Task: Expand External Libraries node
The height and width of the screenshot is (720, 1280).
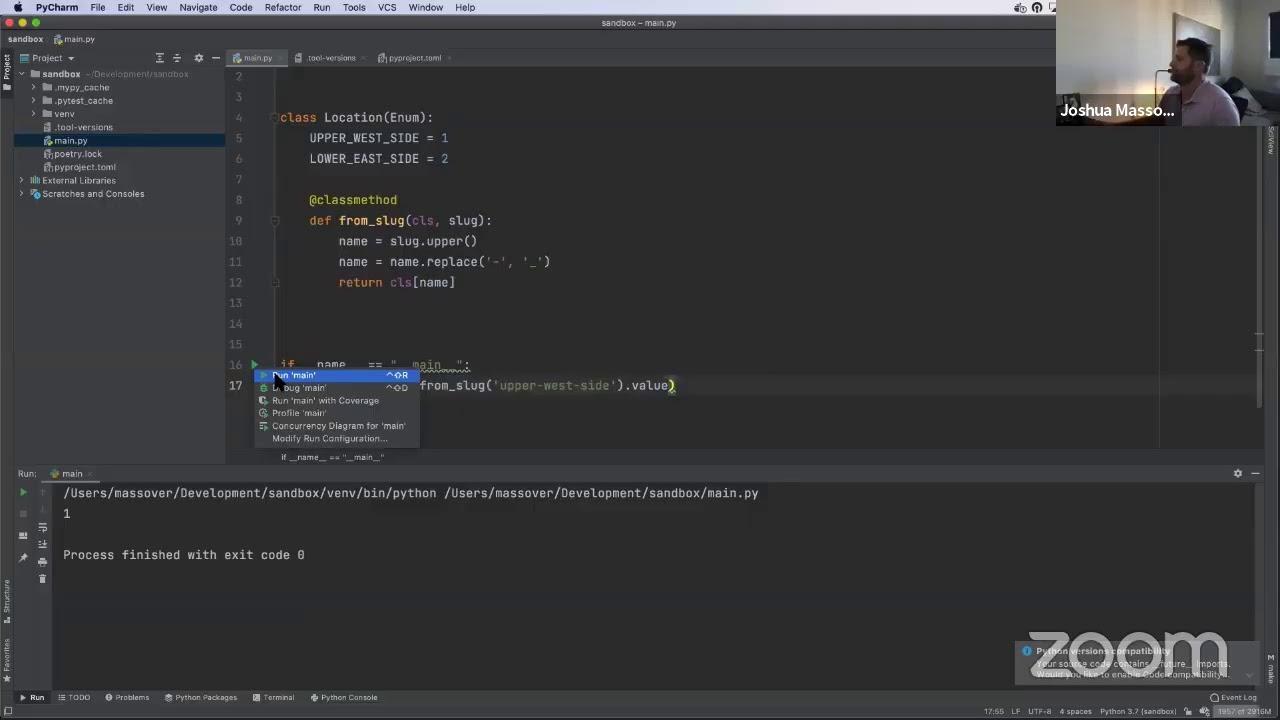Action: point(22,181)
